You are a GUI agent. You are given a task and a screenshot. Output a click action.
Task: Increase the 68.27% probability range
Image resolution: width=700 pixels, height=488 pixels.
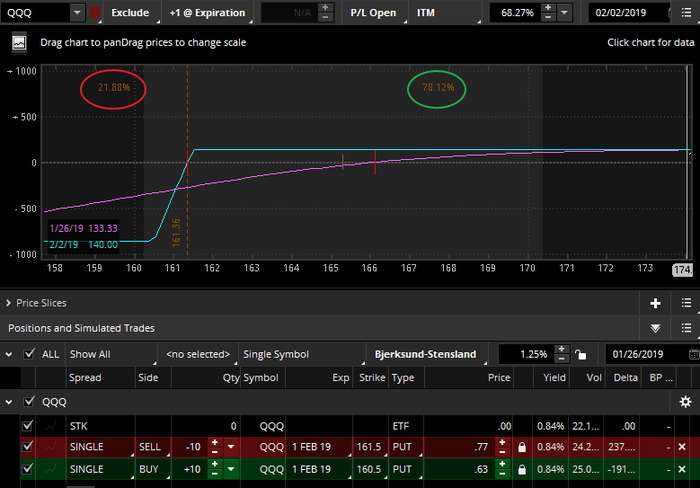tap(548, 8)
